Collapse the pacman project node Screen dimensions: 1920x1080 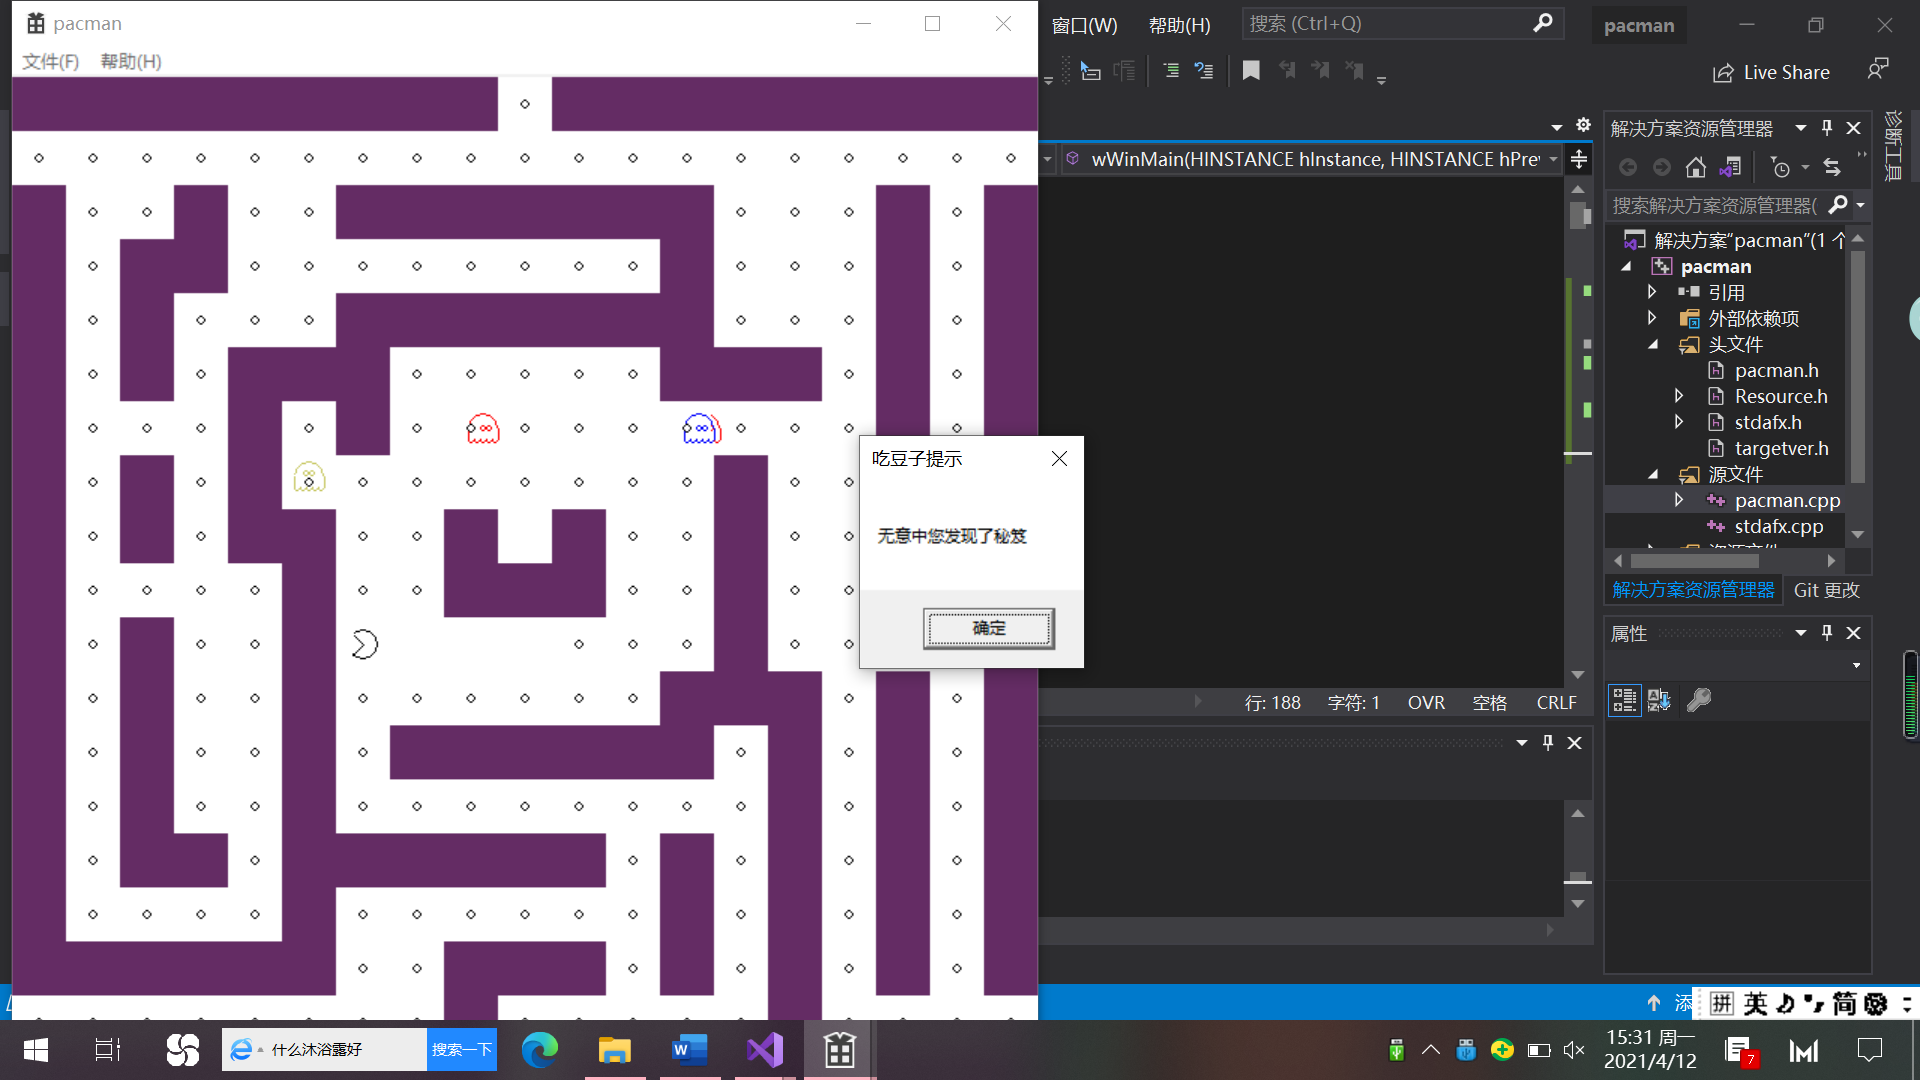point(1627,266)
